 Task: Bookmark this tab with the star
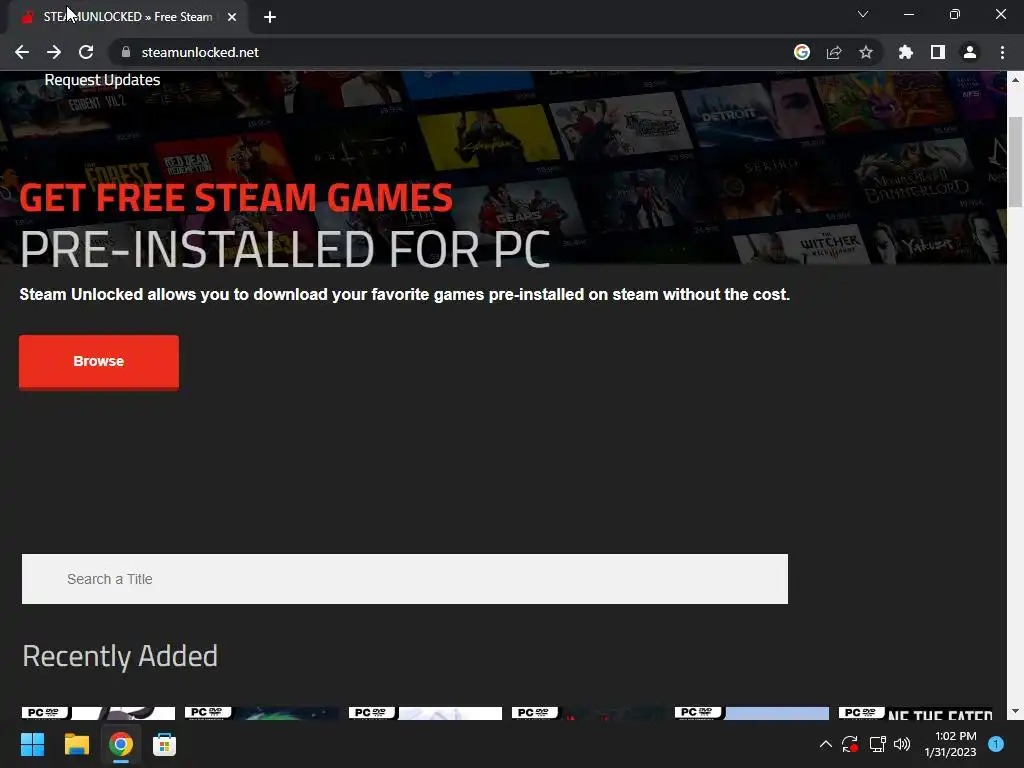866,52
